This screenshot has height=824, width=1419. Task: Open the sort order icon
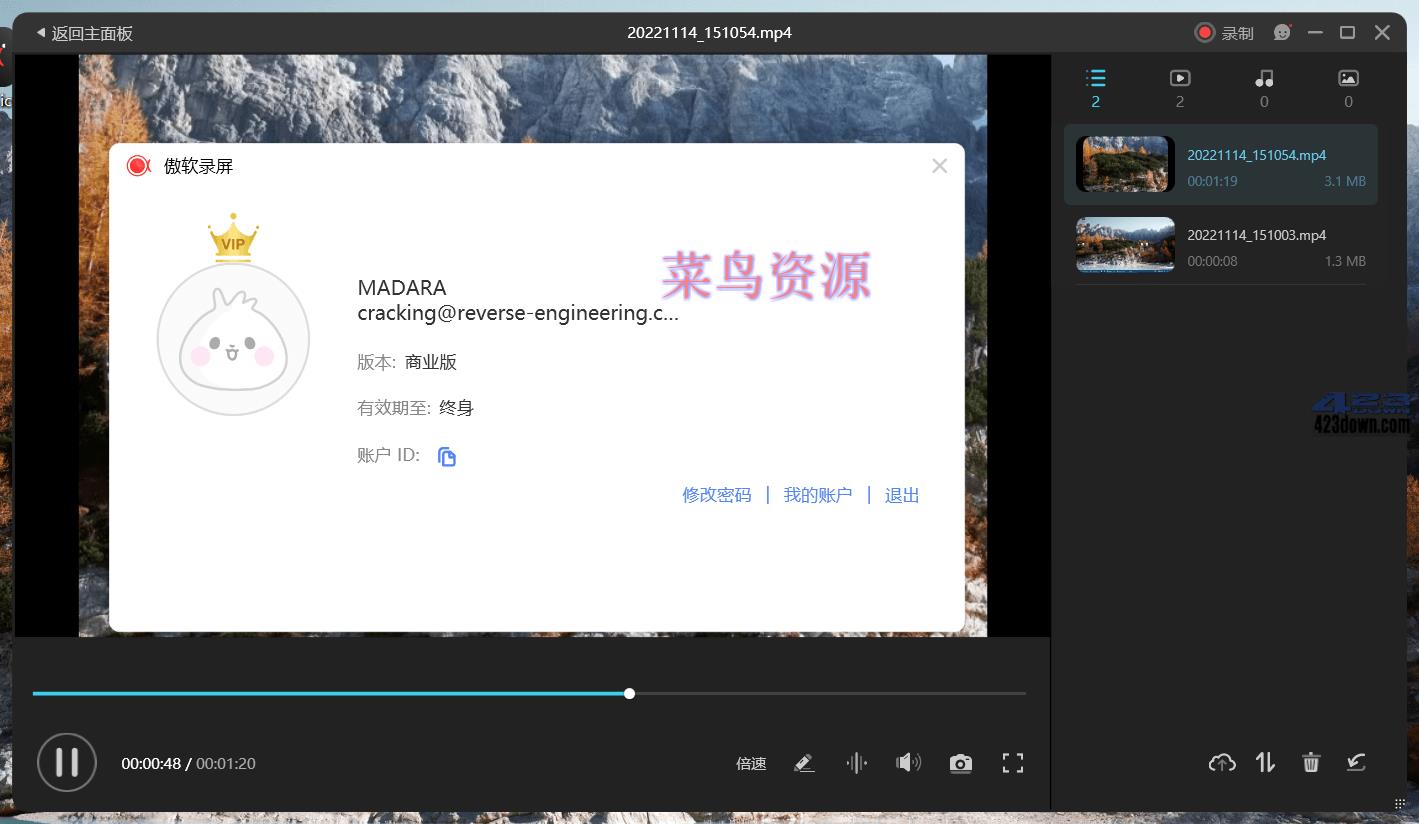[1264, 762]
